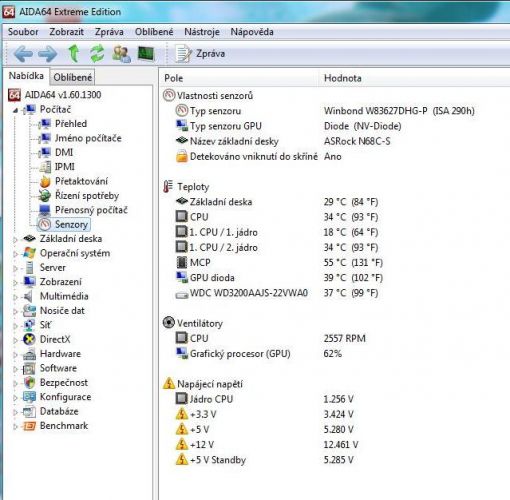510x500 pixels.
Task: Click the Hardware category icon
Action: click(29, 354)
